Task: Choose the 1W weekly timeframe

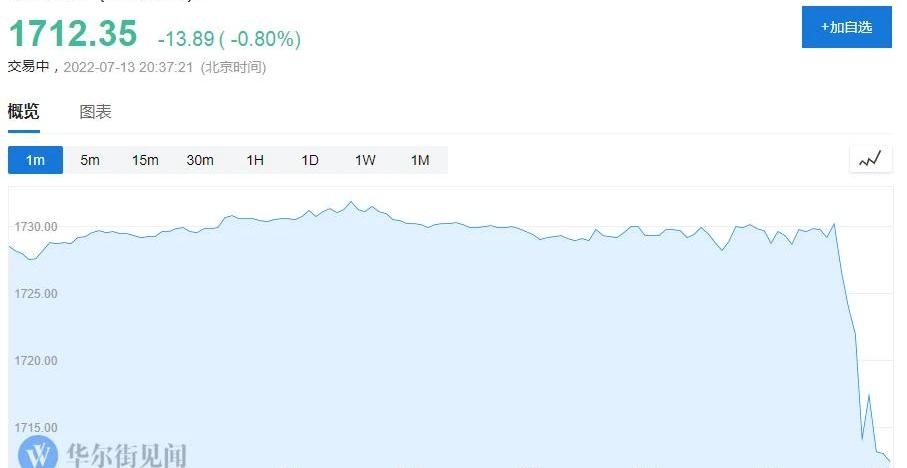Action: (x=365, y=160)
